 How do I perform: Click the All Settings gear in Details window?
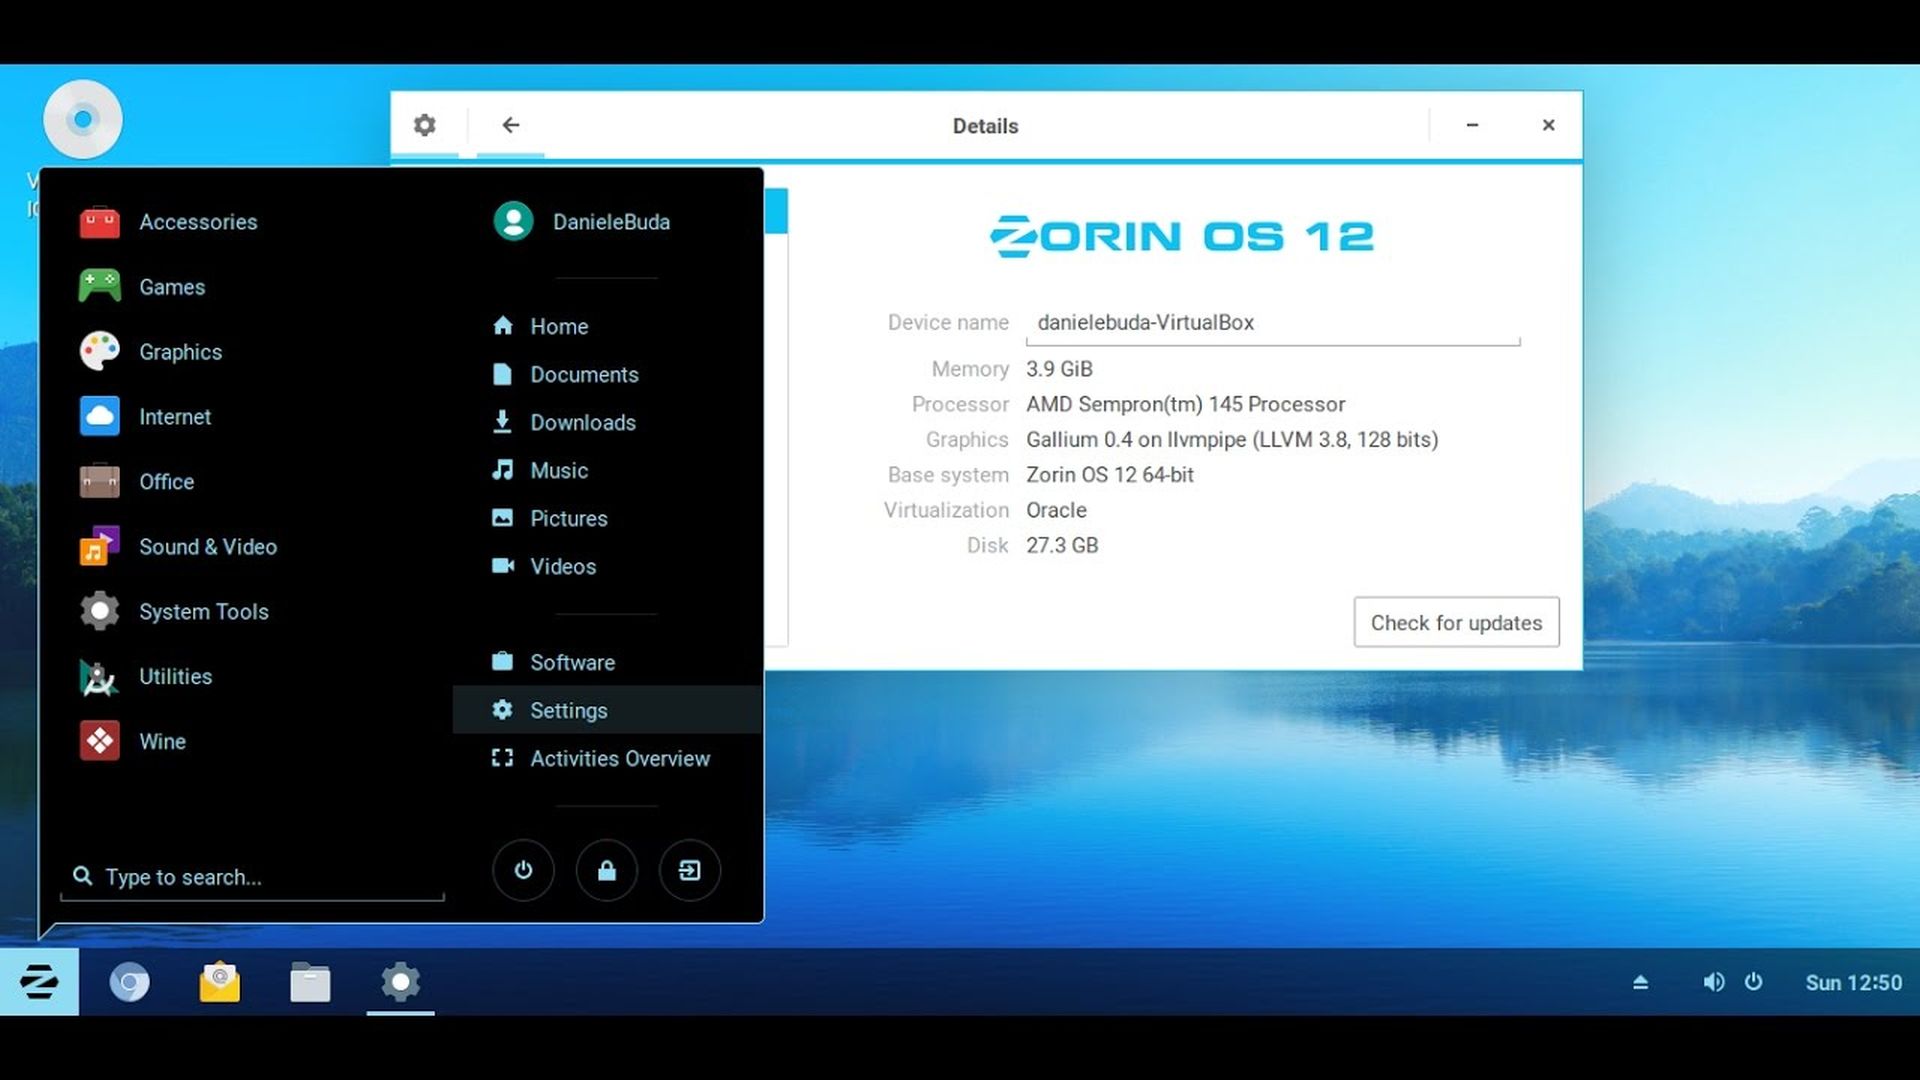point(425,125)
